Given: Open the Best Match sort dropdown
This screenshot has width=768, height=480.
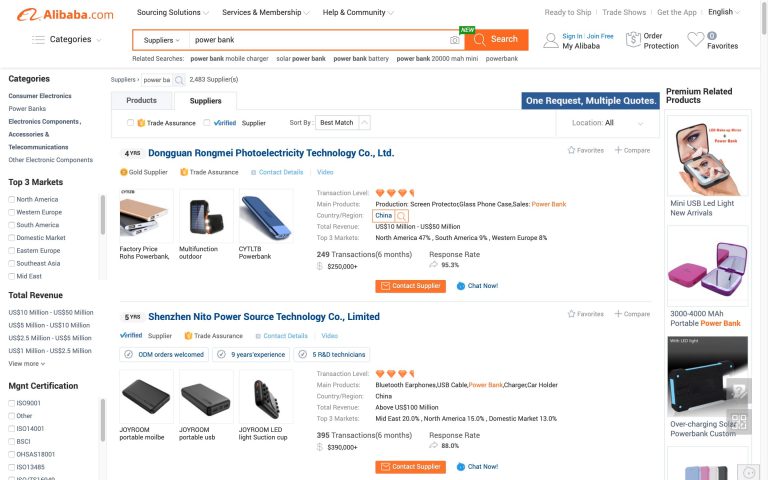Looking at the screenshot, I should (343, 122).
